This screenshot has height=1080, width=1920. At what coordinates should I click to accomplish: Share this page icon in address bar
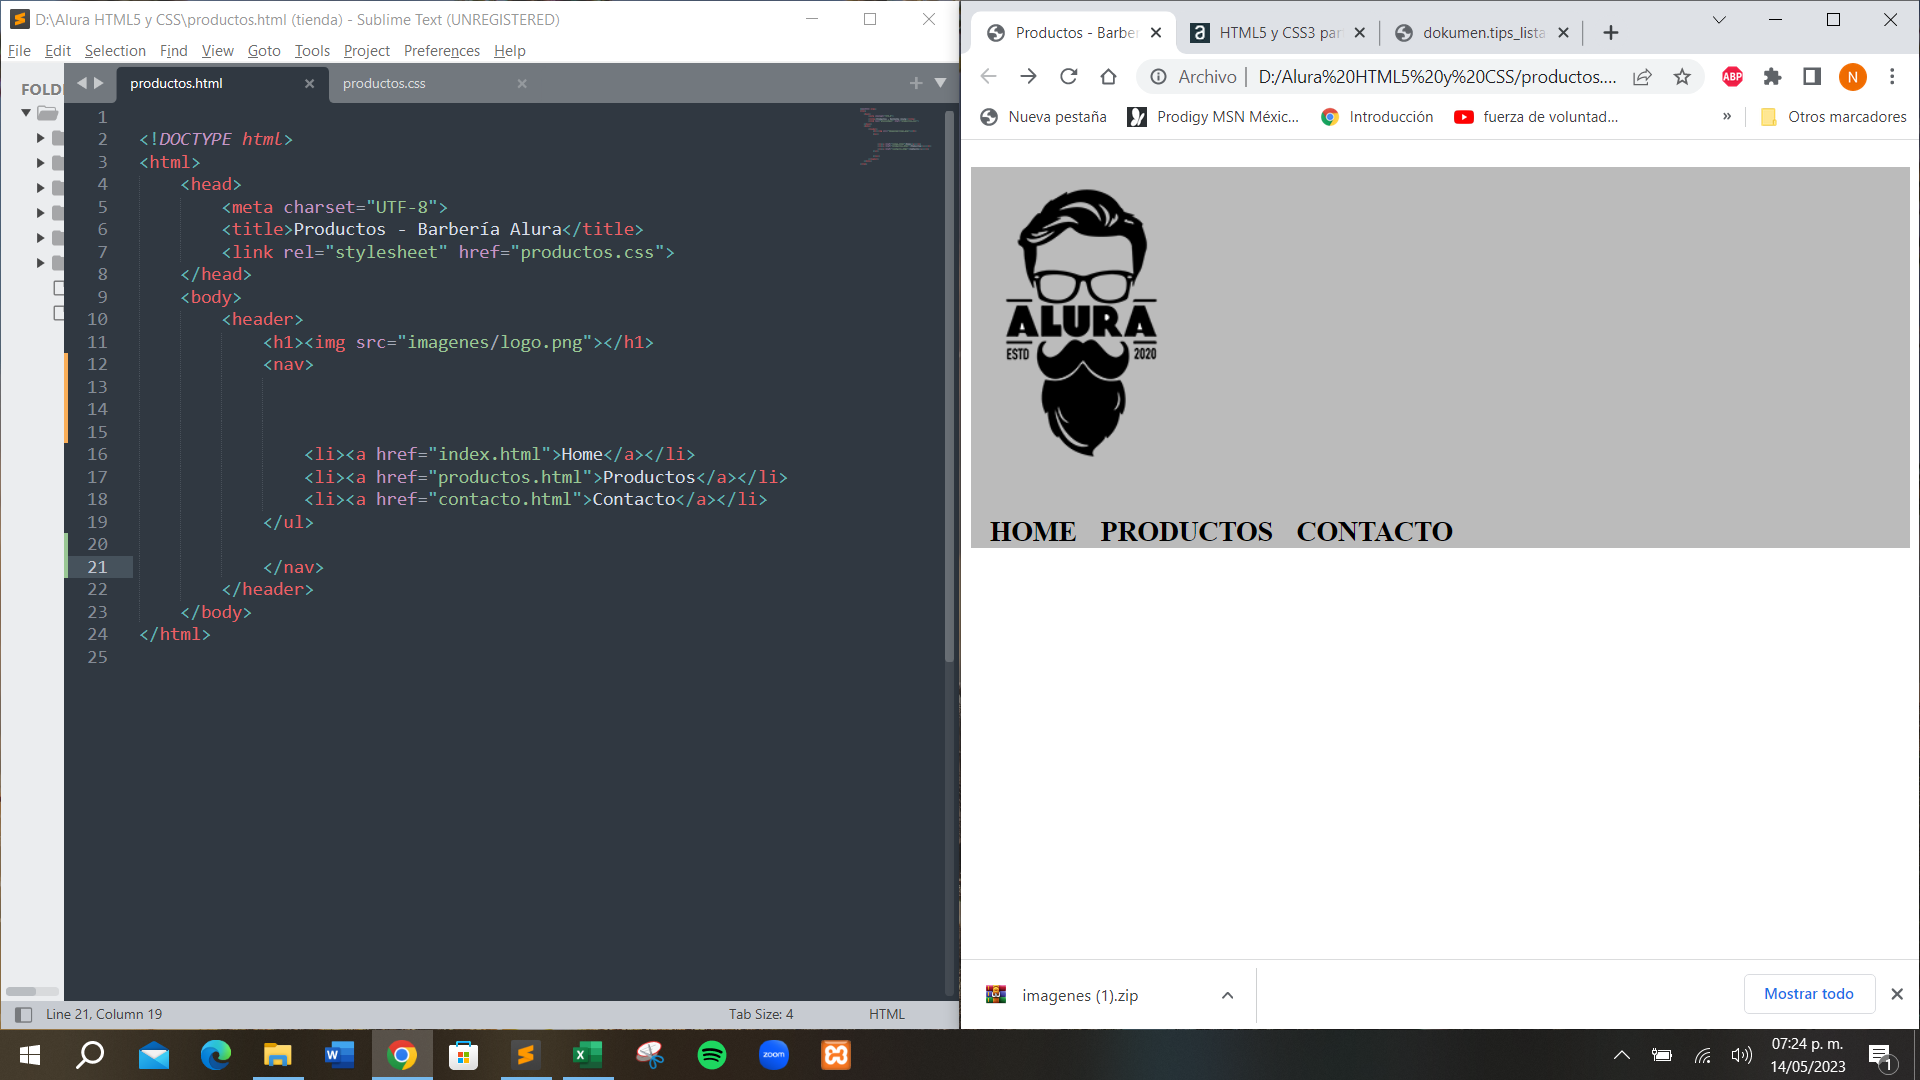coord(1642,77)
